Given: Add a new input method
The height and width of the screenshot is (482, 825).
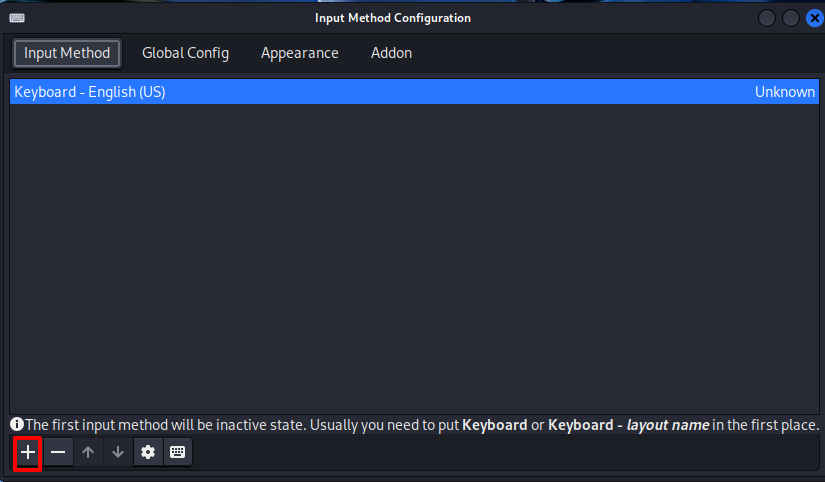Looking at the screenshot, I should coord(28,452).
